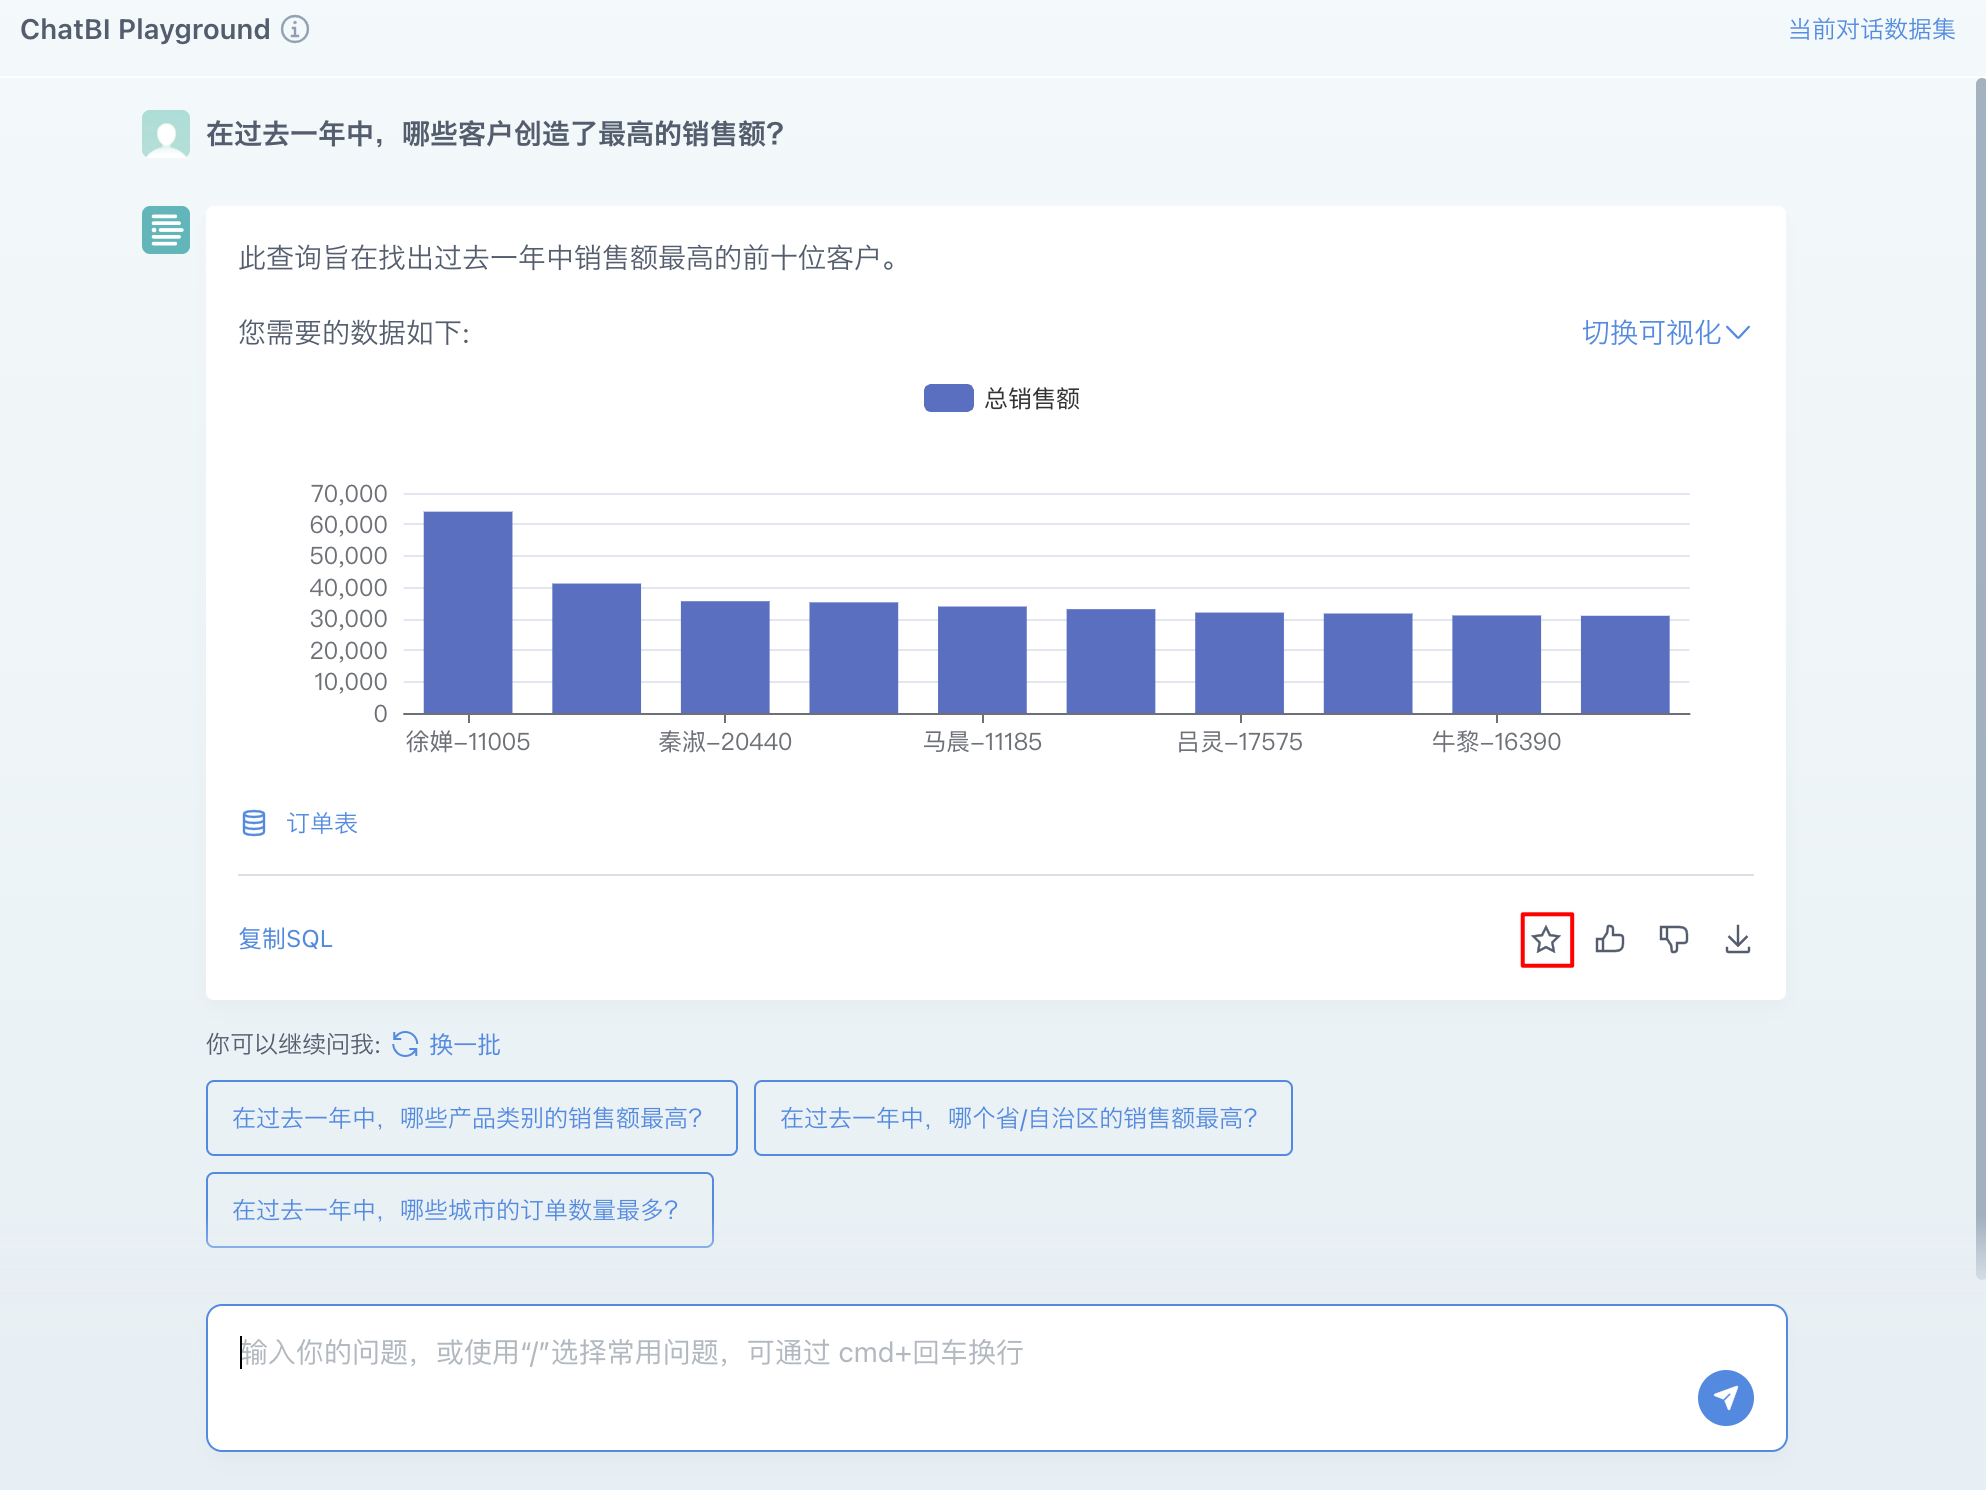Click the 70,000 y-axis value
The image size is (1986, 1490).
click(x=348, y=494)
